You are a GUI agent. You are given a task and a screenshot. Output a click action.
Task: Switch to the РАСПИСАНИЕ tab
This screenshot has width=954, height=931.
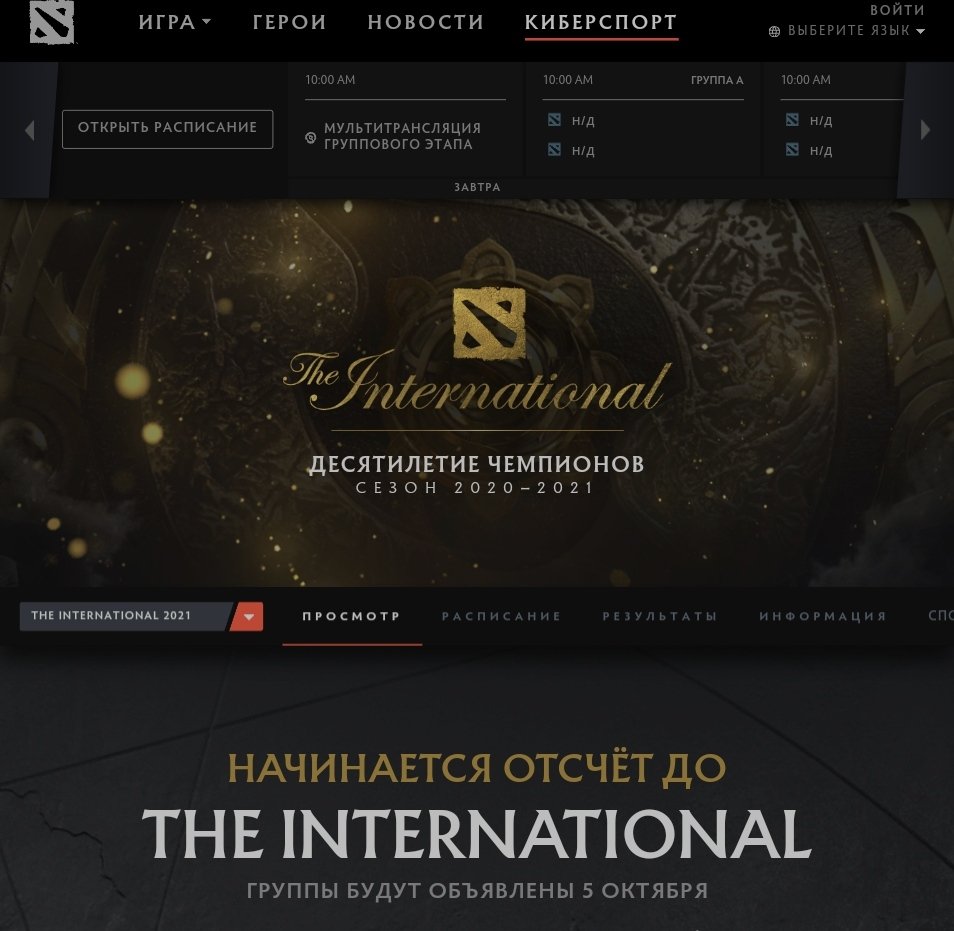(501, 616)
